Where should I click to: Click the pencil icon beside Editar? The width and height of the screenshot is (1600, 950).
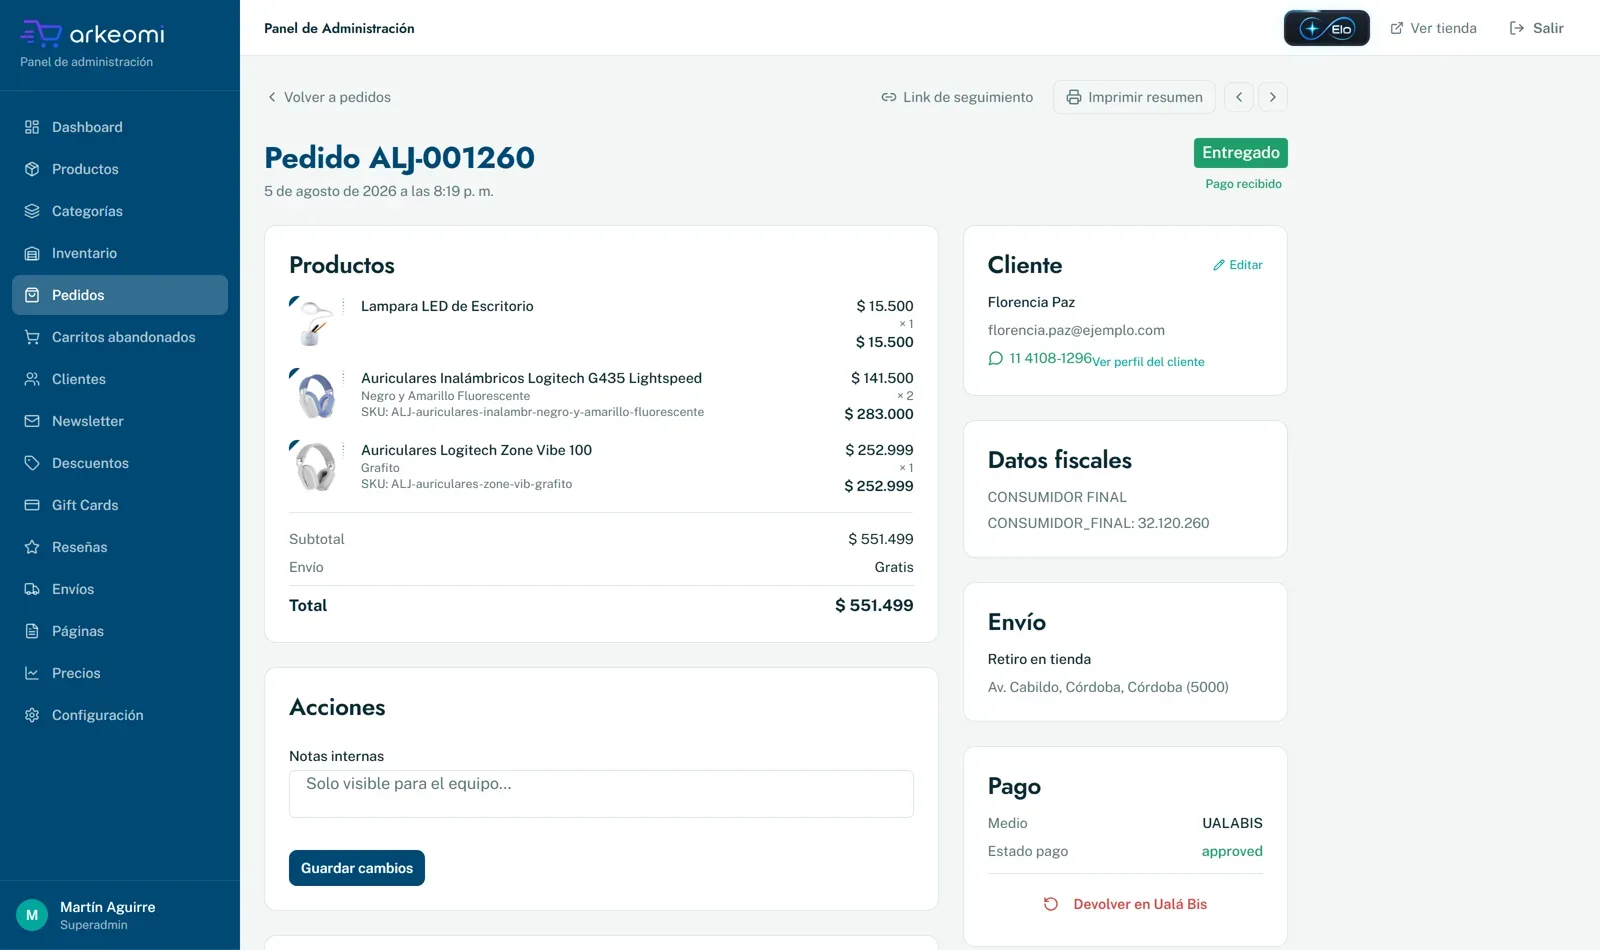pos(1219,265)
